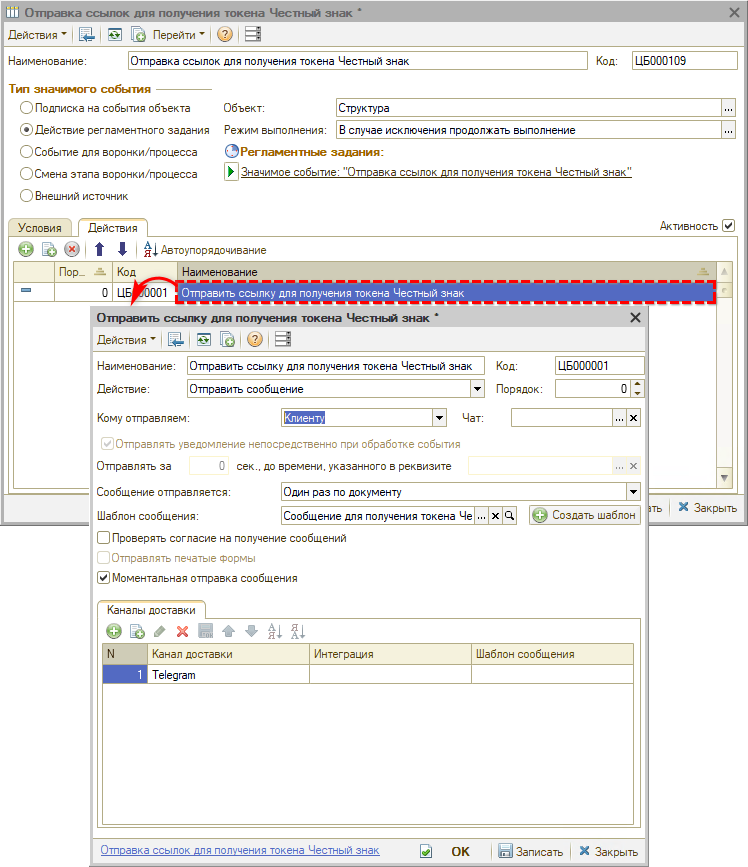Move selected action up with blue arrow
This screenshot has width=748, height=867.
[99, 249]
